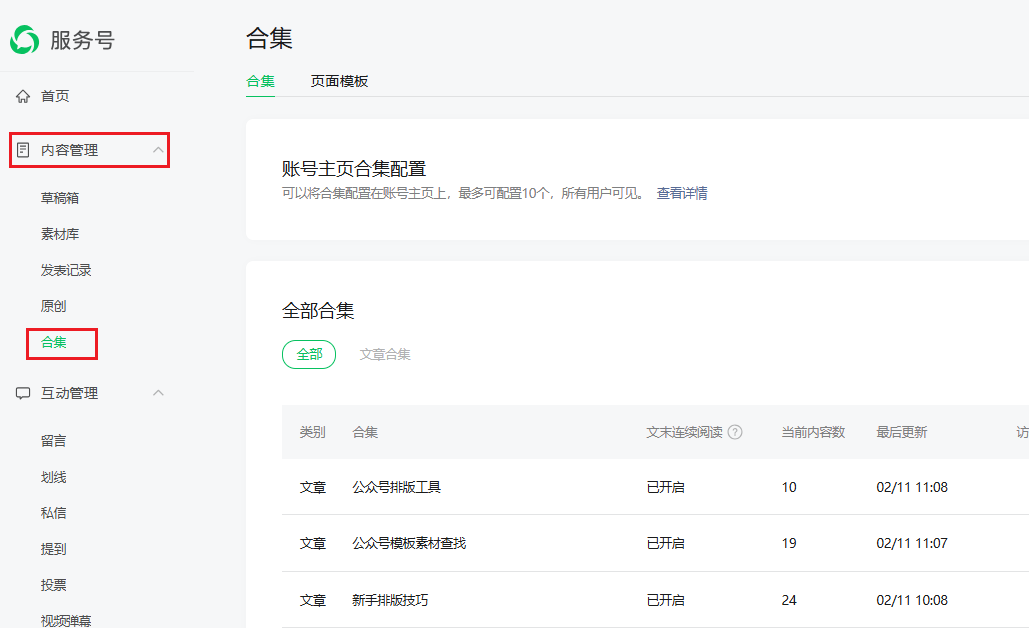Viewport: 1029px width, 628px height.
Task: Select the 合集 tab at top
Action: [x=260, y=82]
